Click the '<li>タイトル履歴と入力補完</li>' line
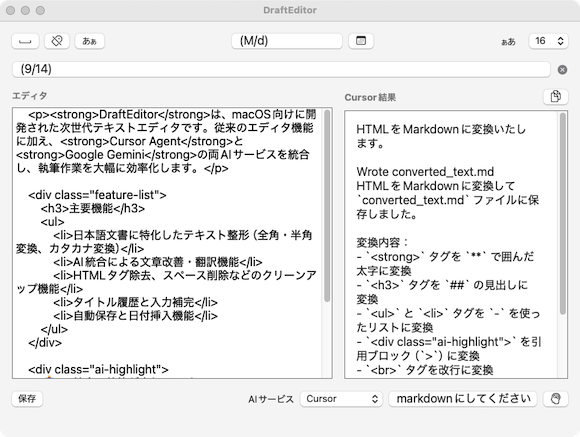The height and width of the screenshot is (437, 580). pos(135,302)
